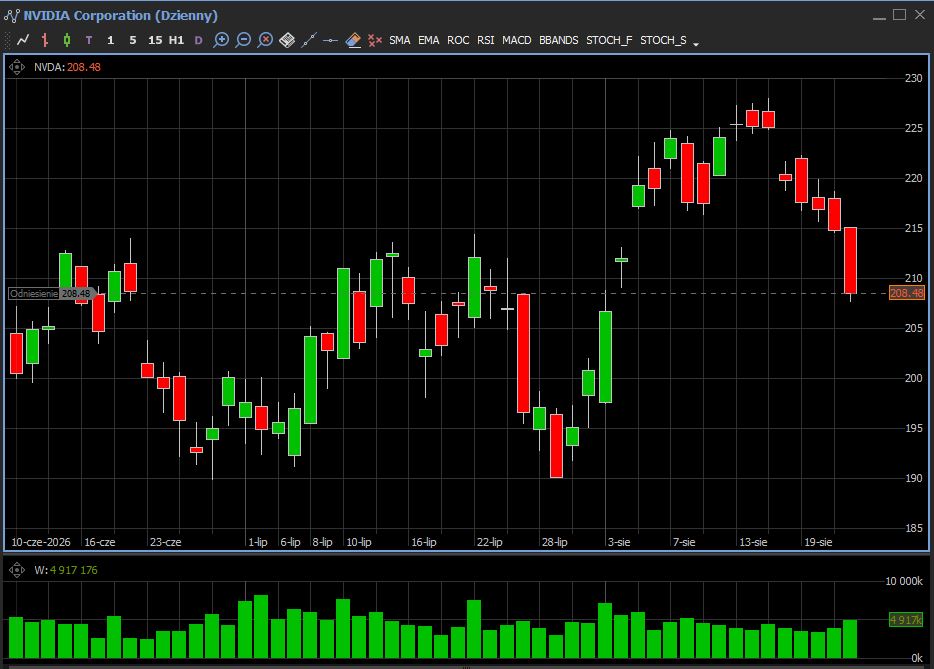Screen dimensions: 934x669
Task: Click the 10-lip date label
Action: click(x=359, y=542)
